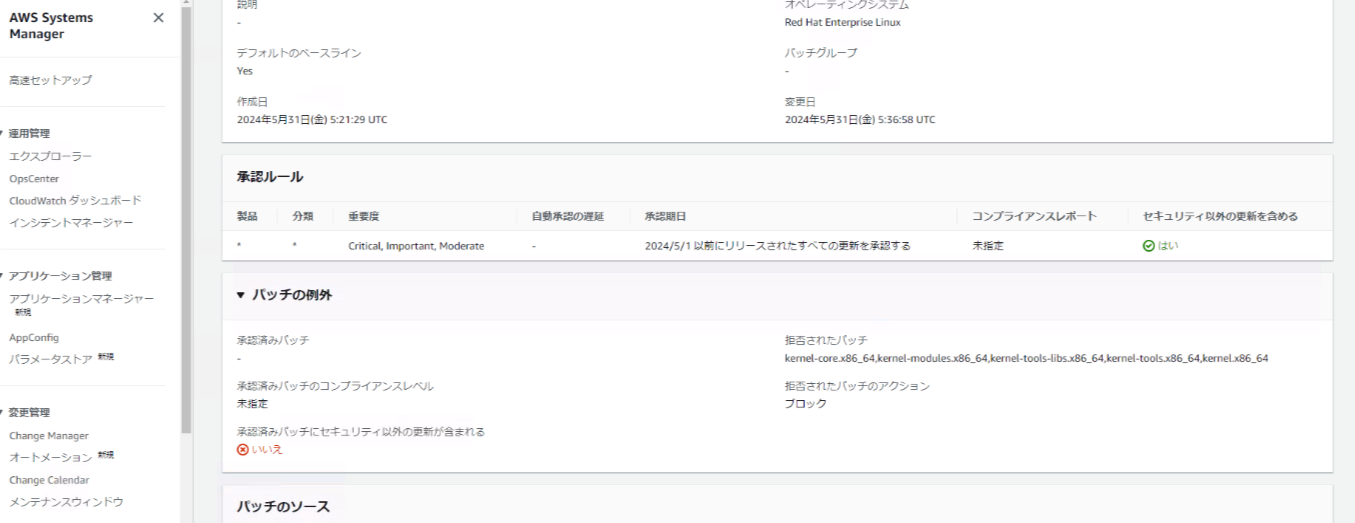The width and height of the screenshot is (1355, 523).
Task: Select AppConfig in the sidebar
Action: click(34, 338)
